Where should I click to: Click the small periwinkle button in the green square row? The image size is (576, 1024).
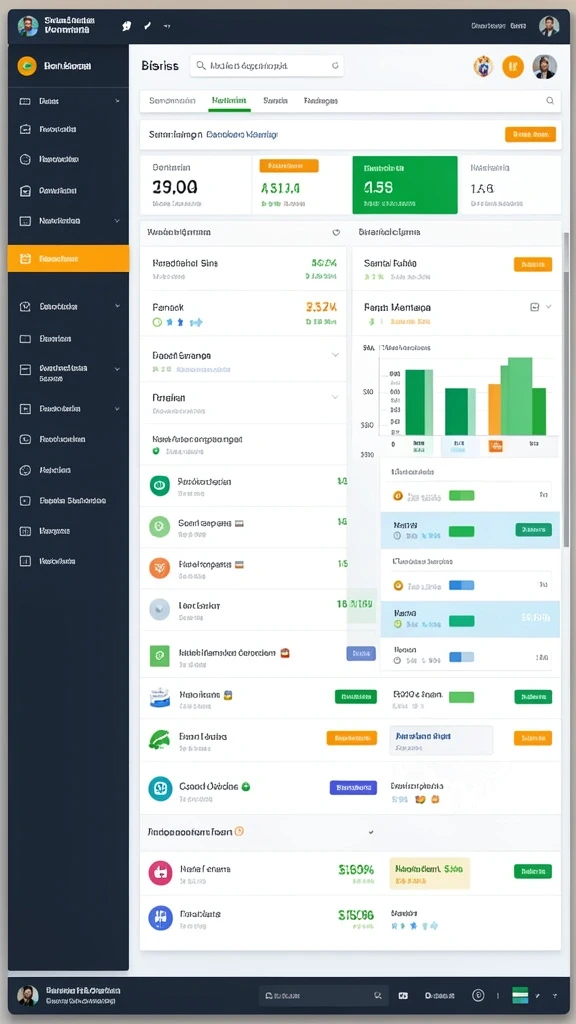[x=360, y=653]
